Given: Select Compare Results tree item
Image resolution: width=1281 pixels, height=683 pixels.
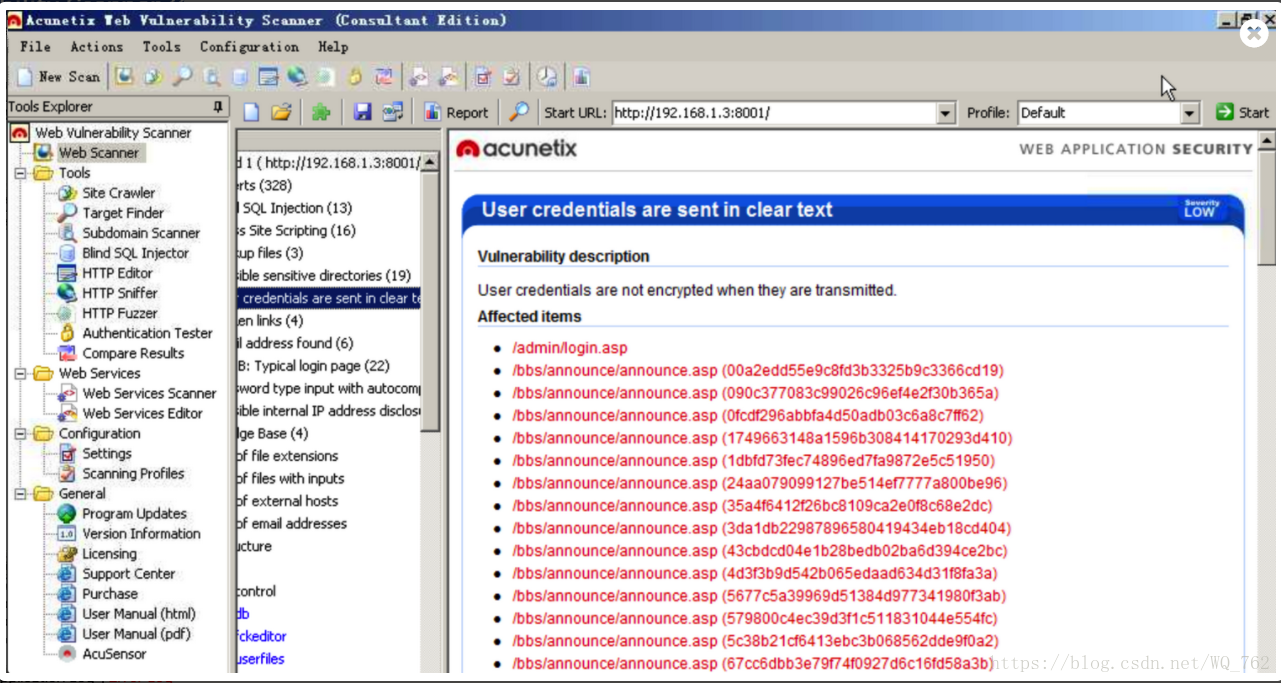Looking at the screenshot, I should (x=133, y=352).
